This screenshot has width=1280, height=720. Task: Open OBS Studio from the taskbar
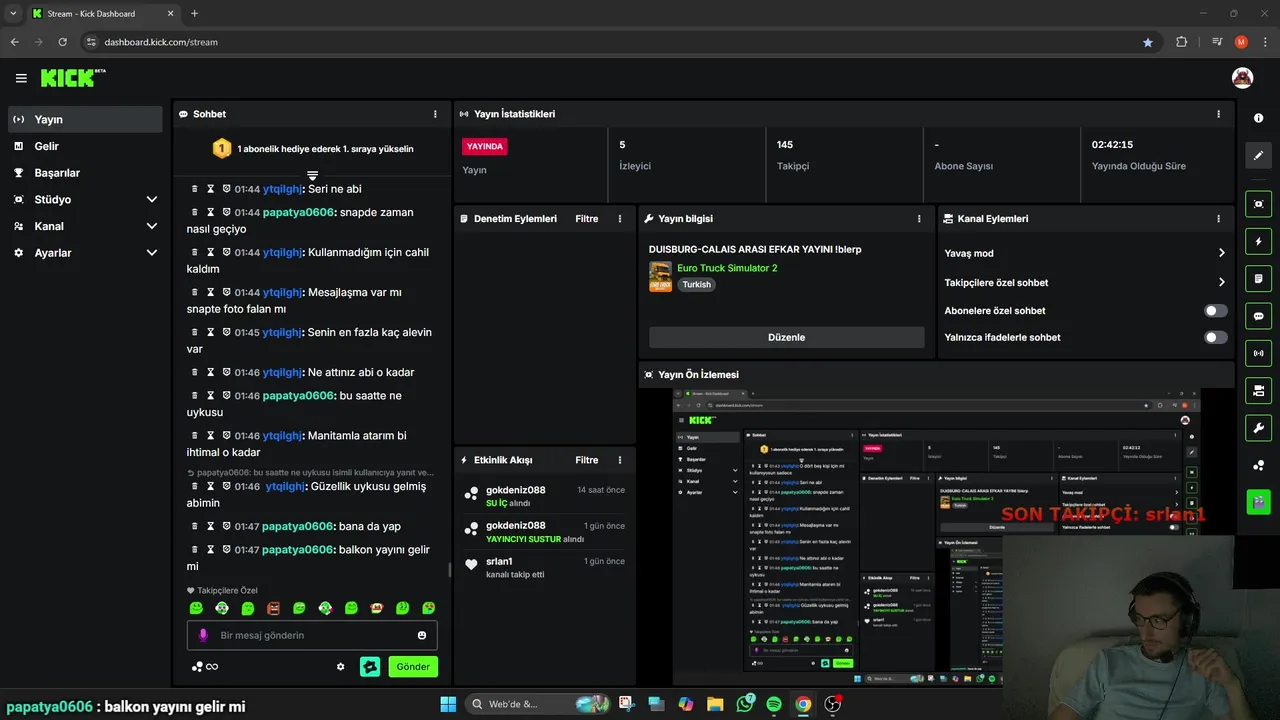[832, 704]
